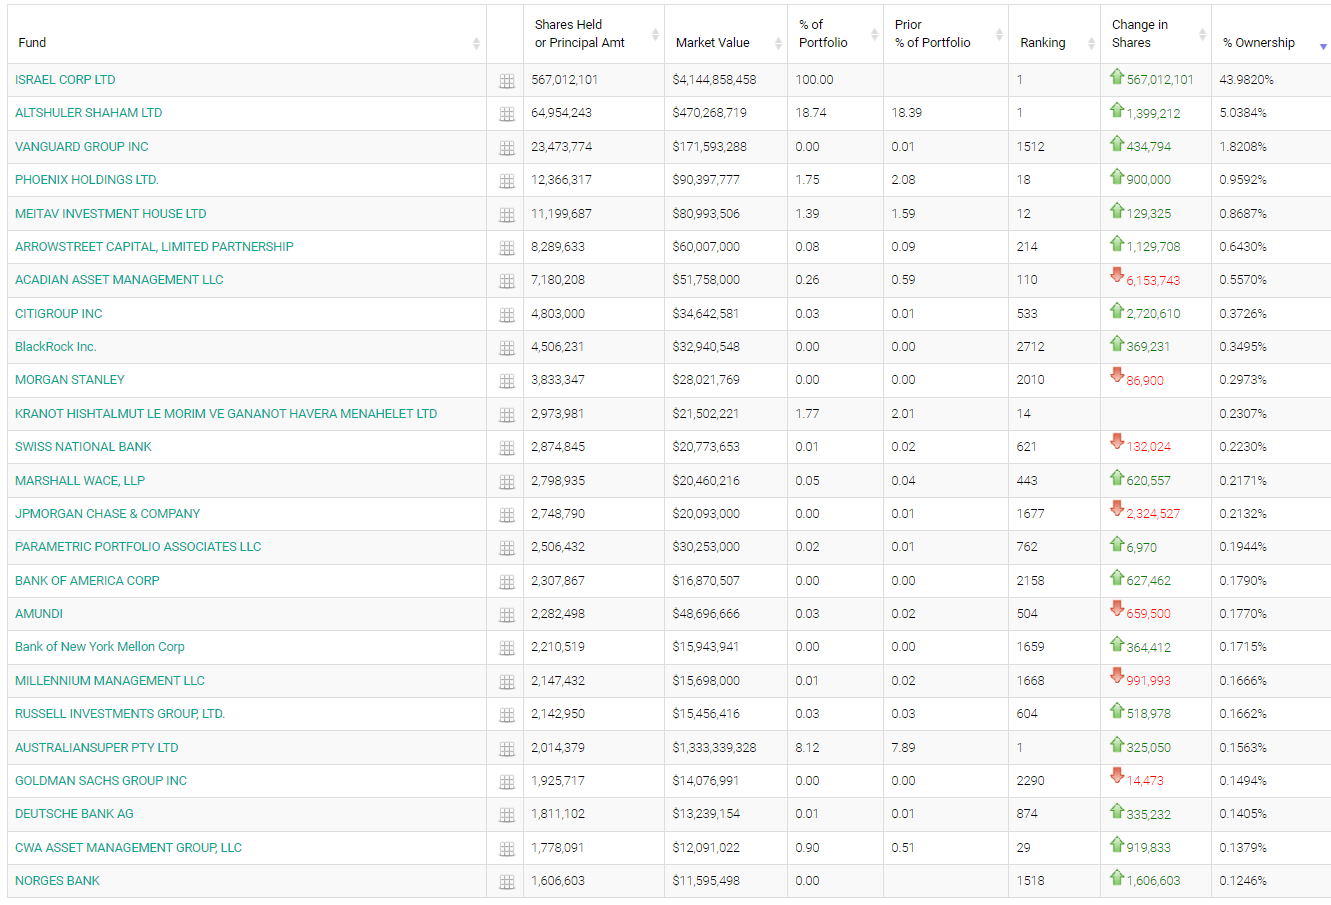Open CWA ASSET MANAGEMENT GROUP, LLC link
The width and height of the screenshot is (1331, 905).
pos(128,848)
